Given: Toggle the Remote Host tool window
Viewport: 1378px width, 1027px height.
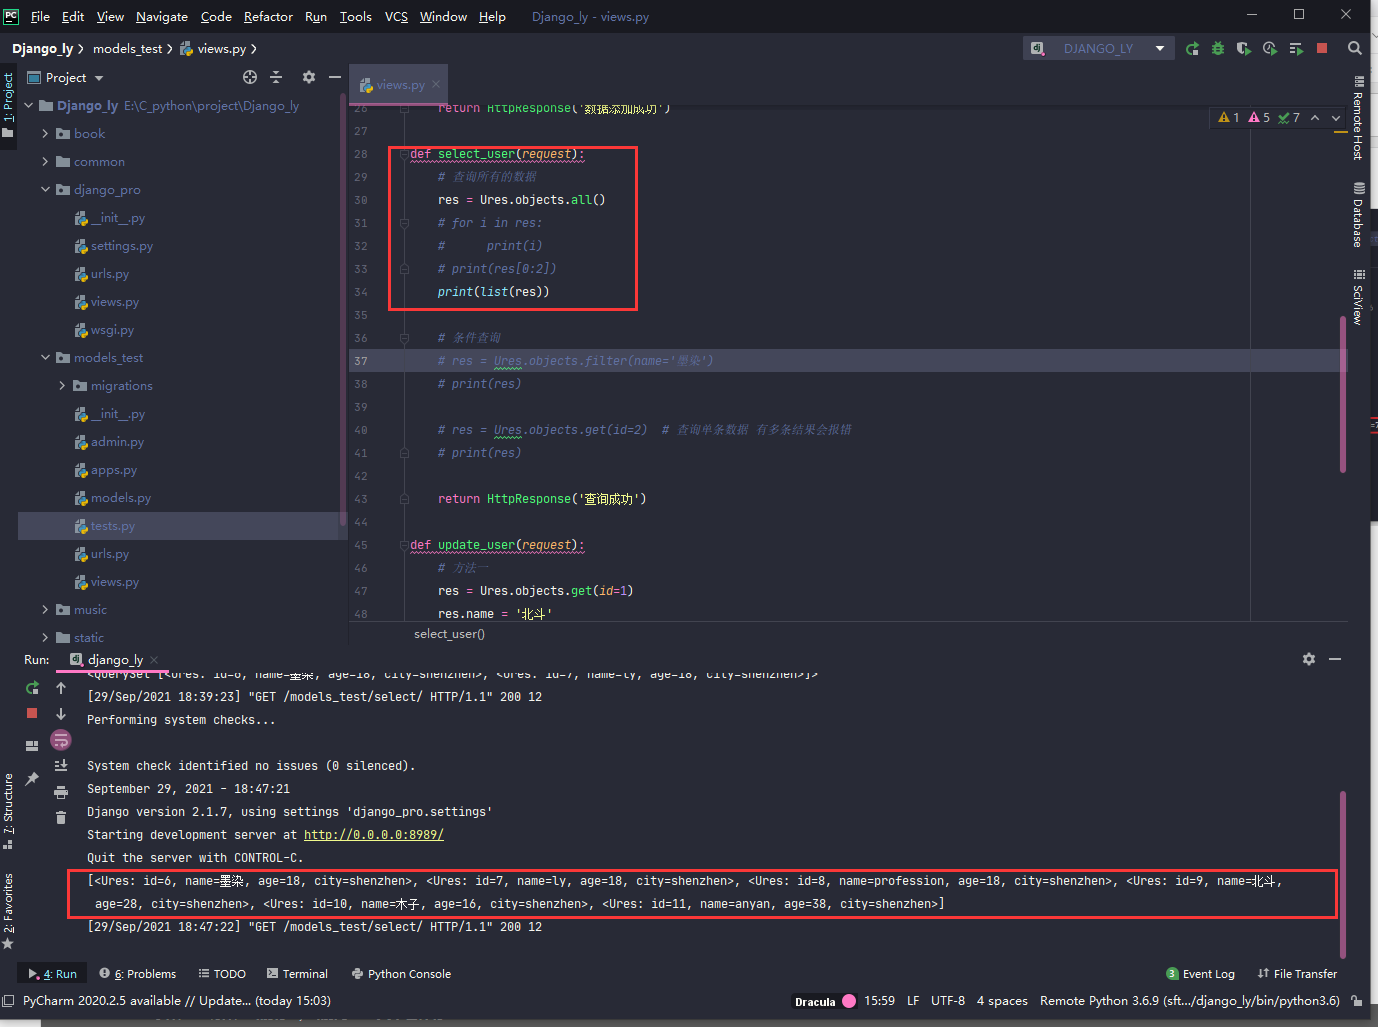Looking at the screenshot, I should click(1358, 118).
